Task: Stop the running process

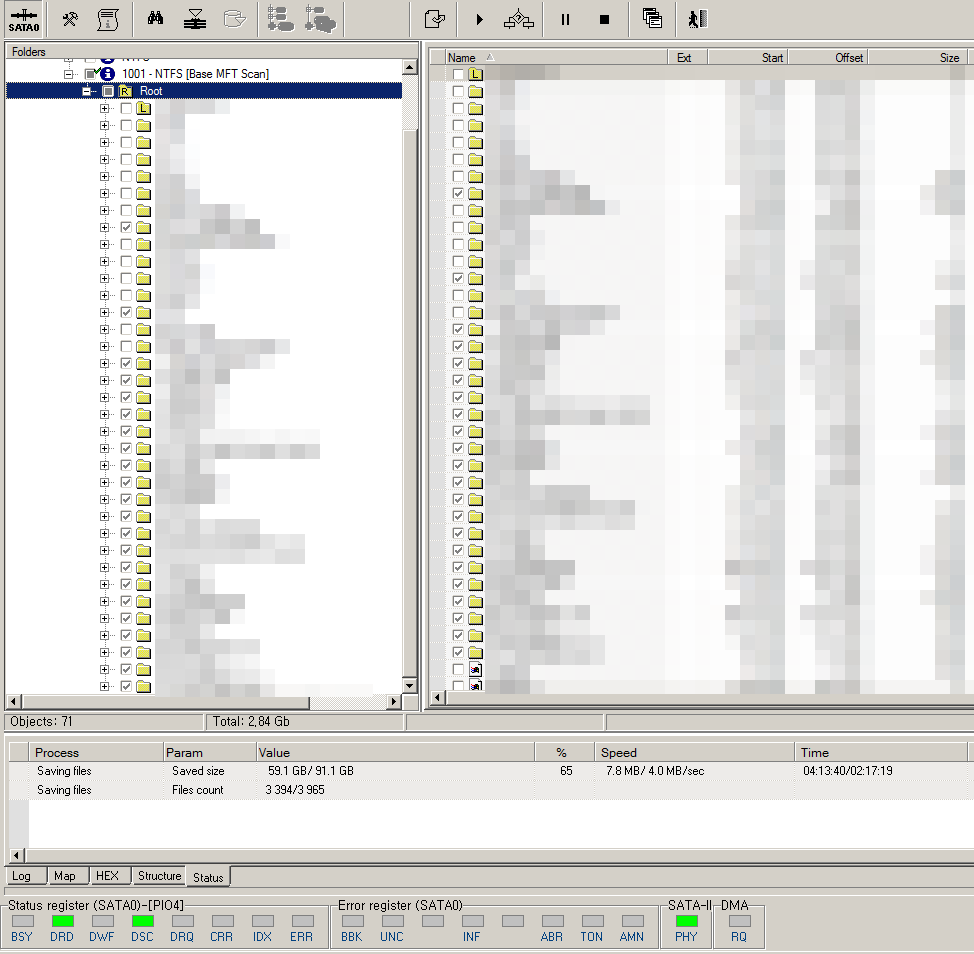Action: point(604,20)
